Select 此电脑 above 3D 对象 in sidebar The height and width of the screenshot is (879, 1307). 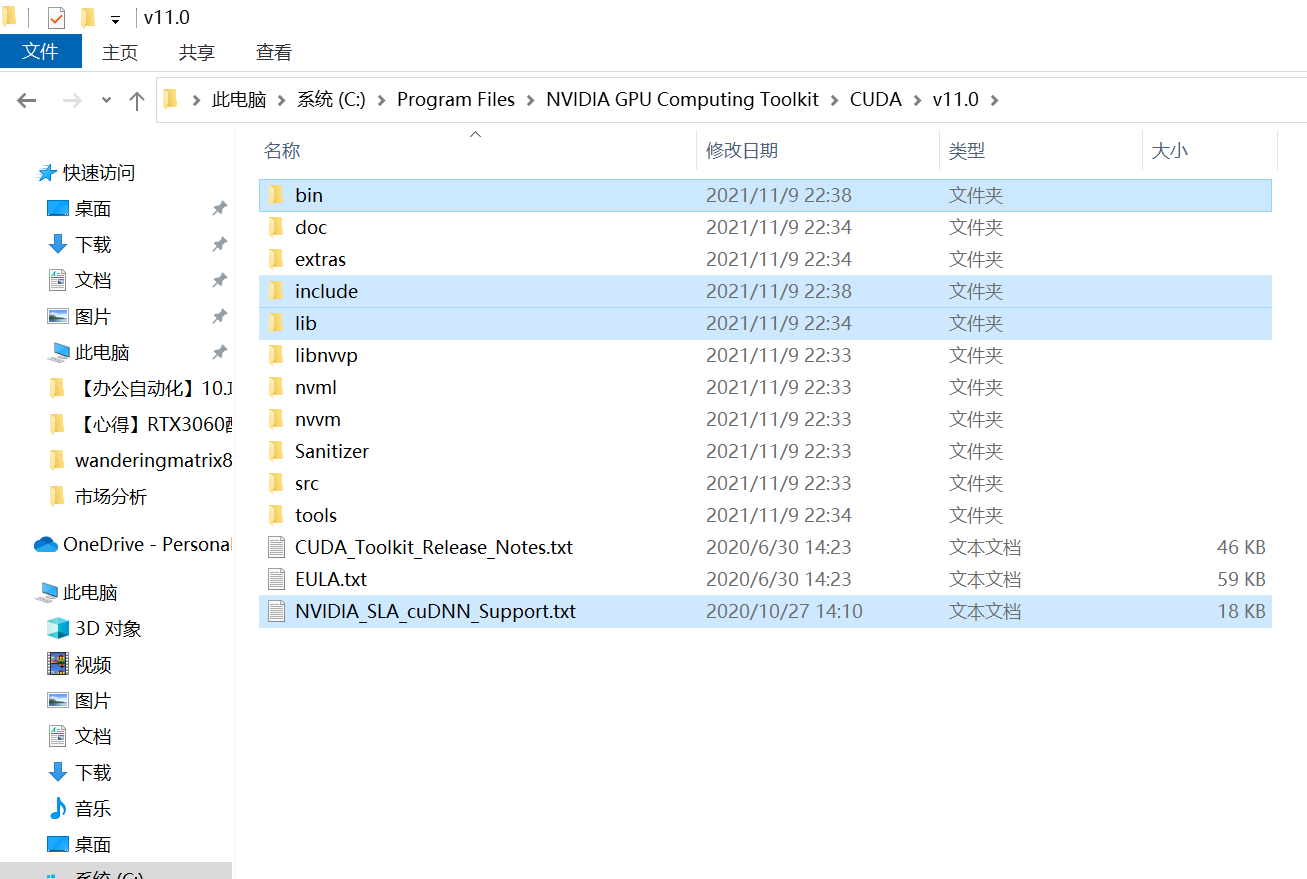90,593
